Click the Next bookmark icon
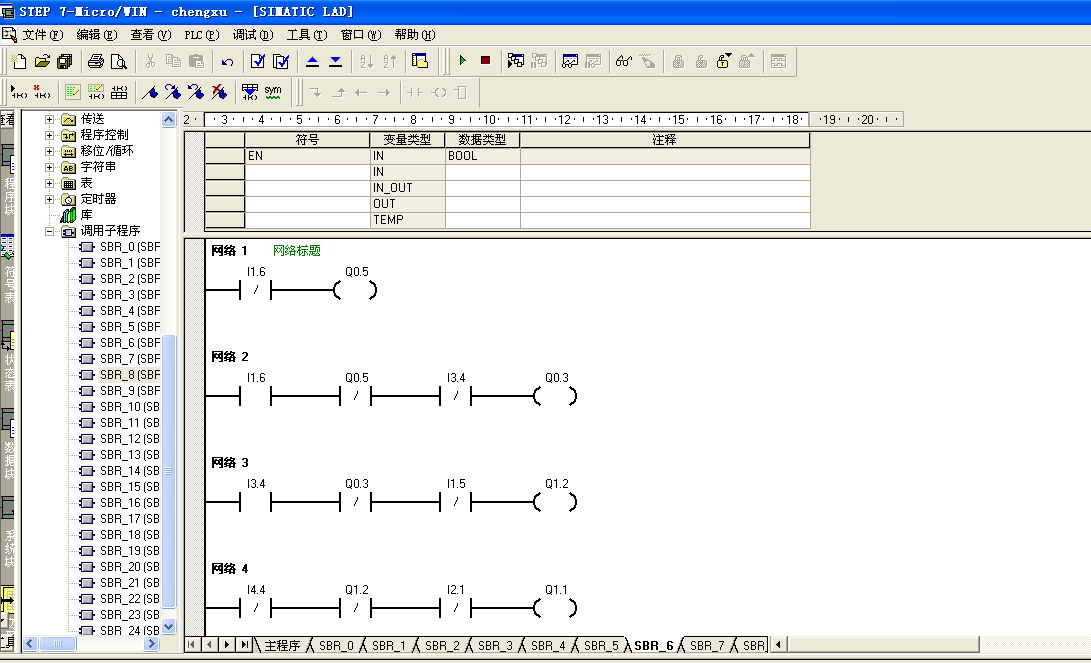 (x=173, y=92)
